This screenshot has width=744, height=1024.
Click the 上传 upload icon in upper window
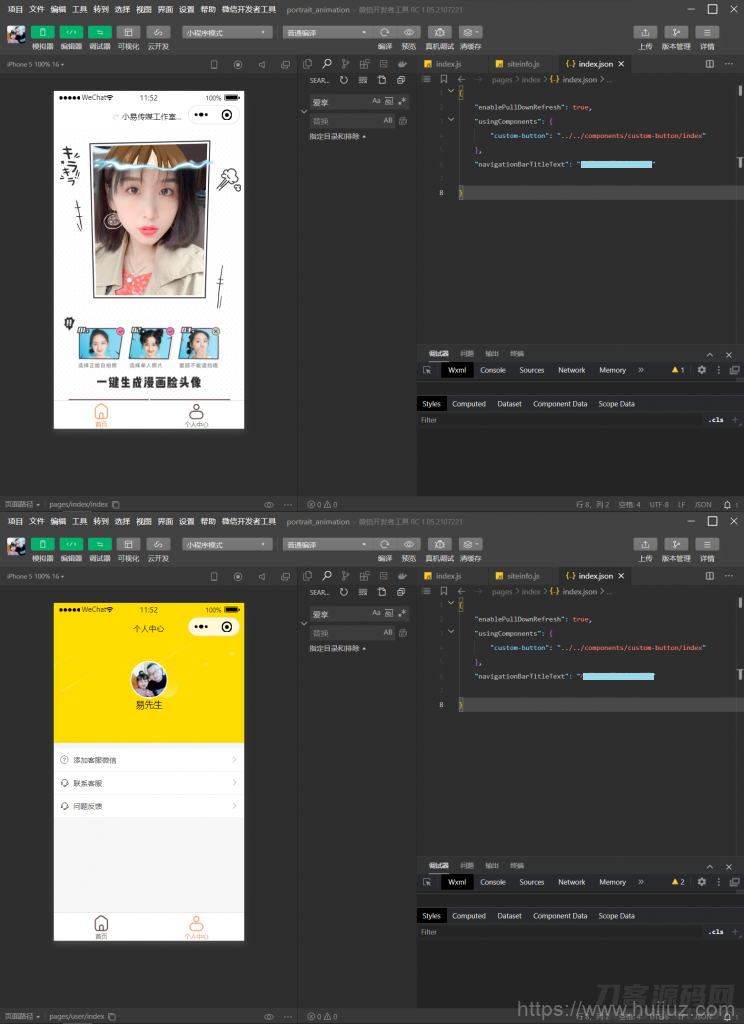point(645,32)
